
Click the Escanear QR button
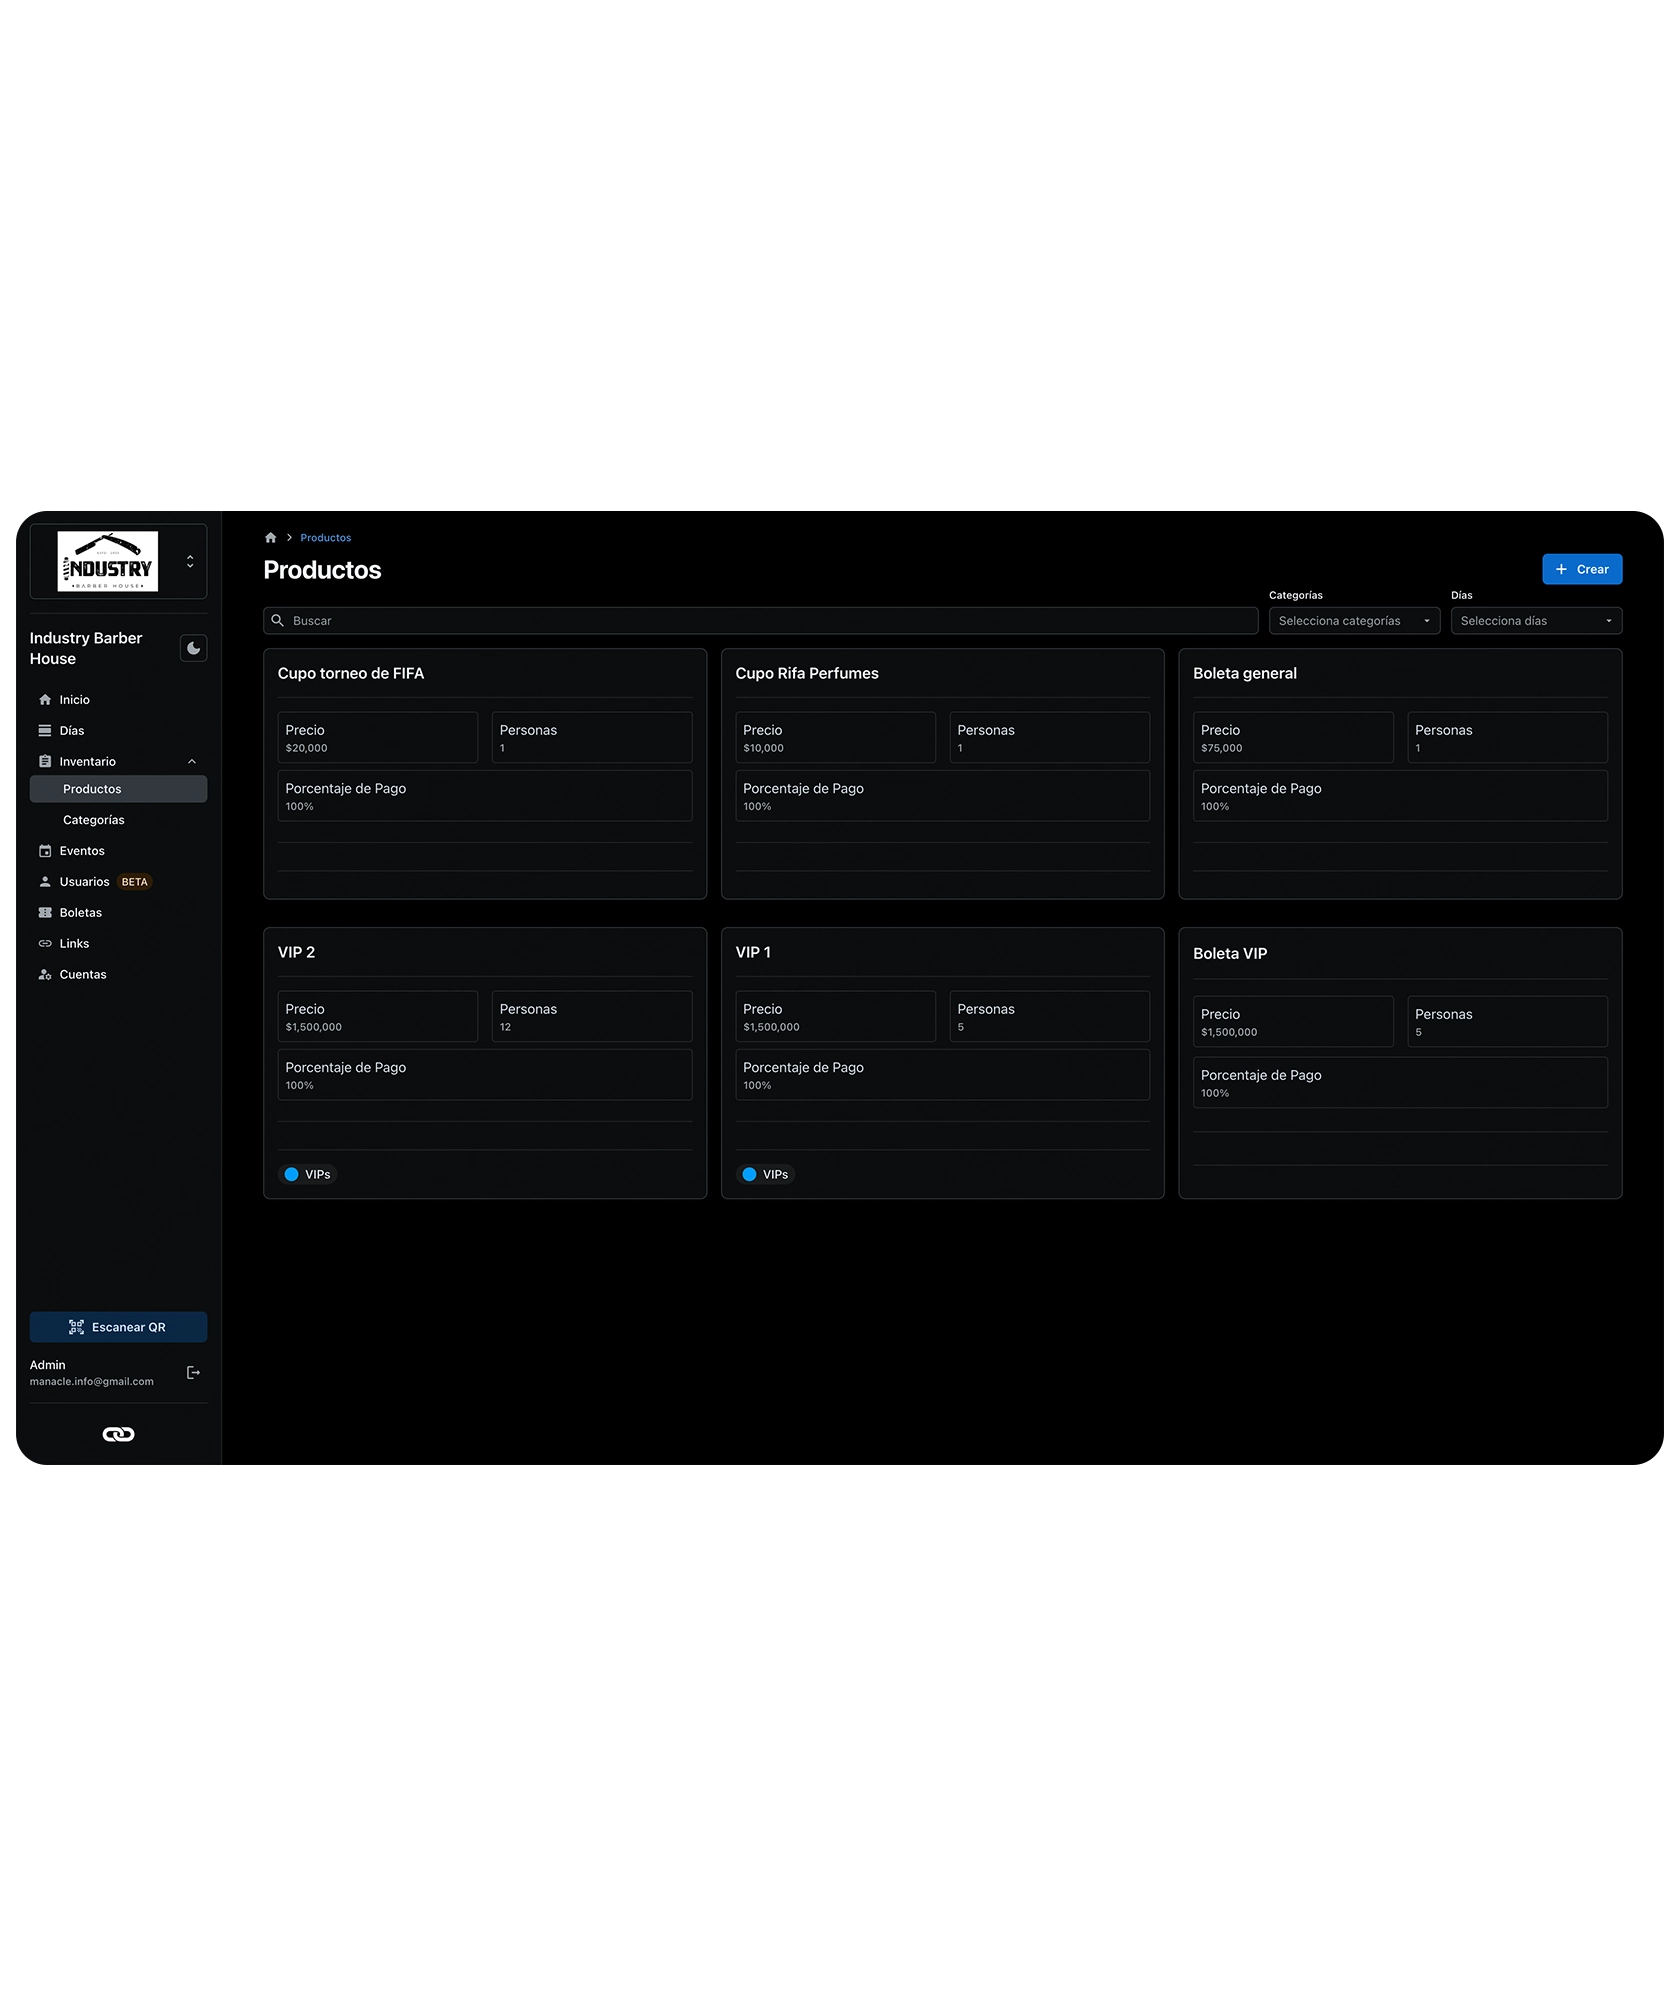(x=118, y=1327)
